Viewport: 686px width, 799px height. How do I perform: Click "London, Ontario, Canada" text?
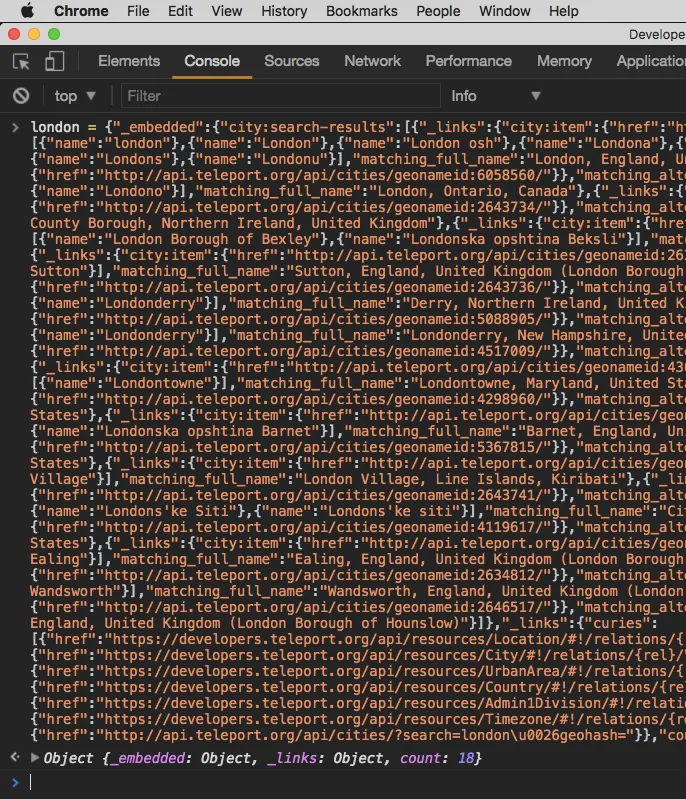click(473, 191)
